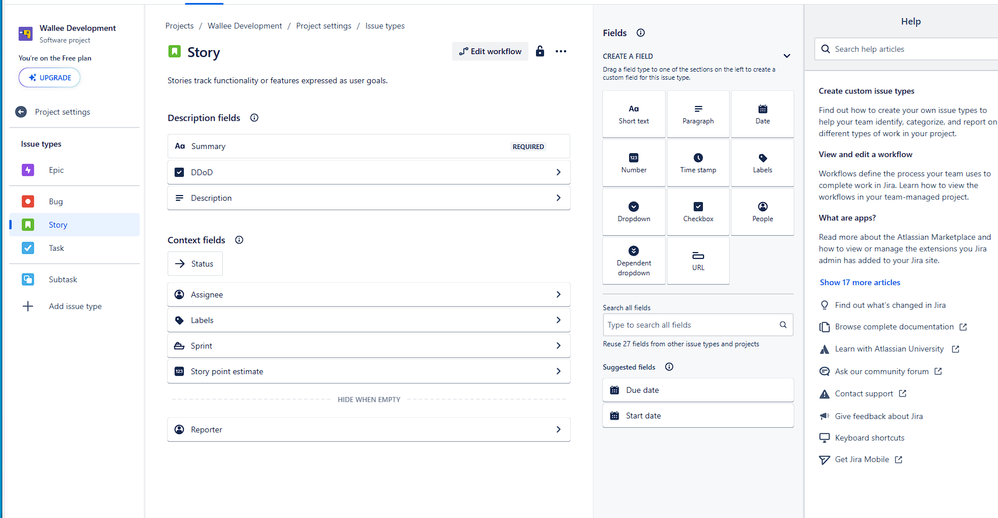This screenshot has width=998, height=518.
Task: Open the three-dot more actions menu
Action: click(x=561, y=52)
